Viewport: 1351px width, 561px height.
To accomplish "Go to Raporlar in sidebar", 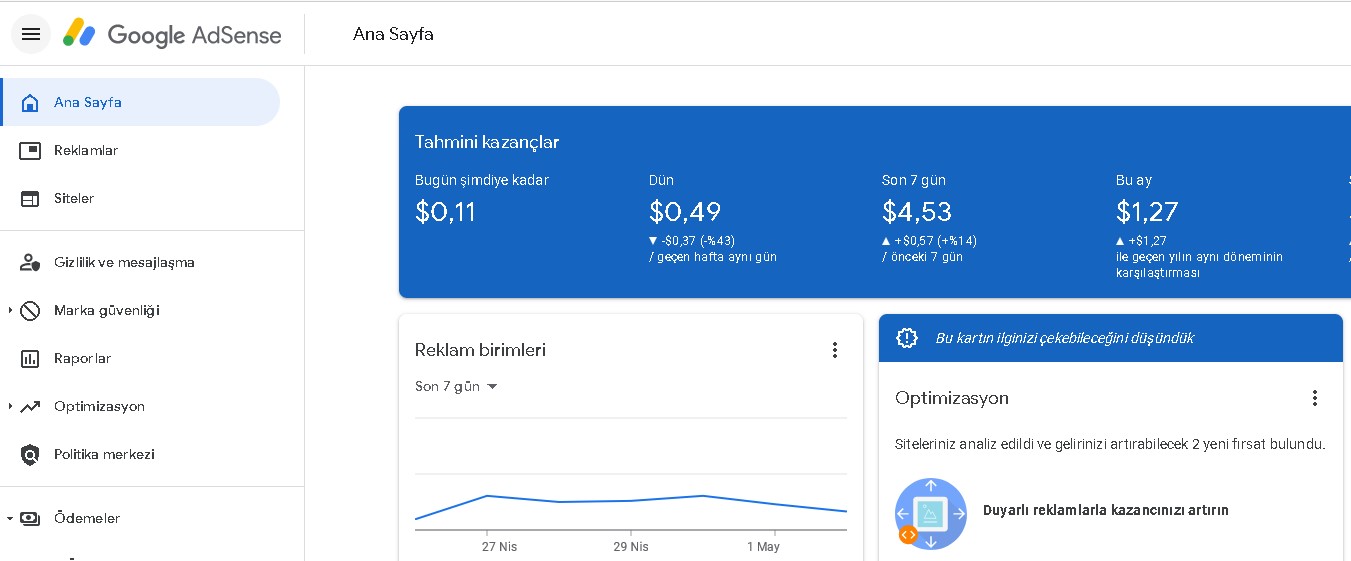I will click(82, 358).
